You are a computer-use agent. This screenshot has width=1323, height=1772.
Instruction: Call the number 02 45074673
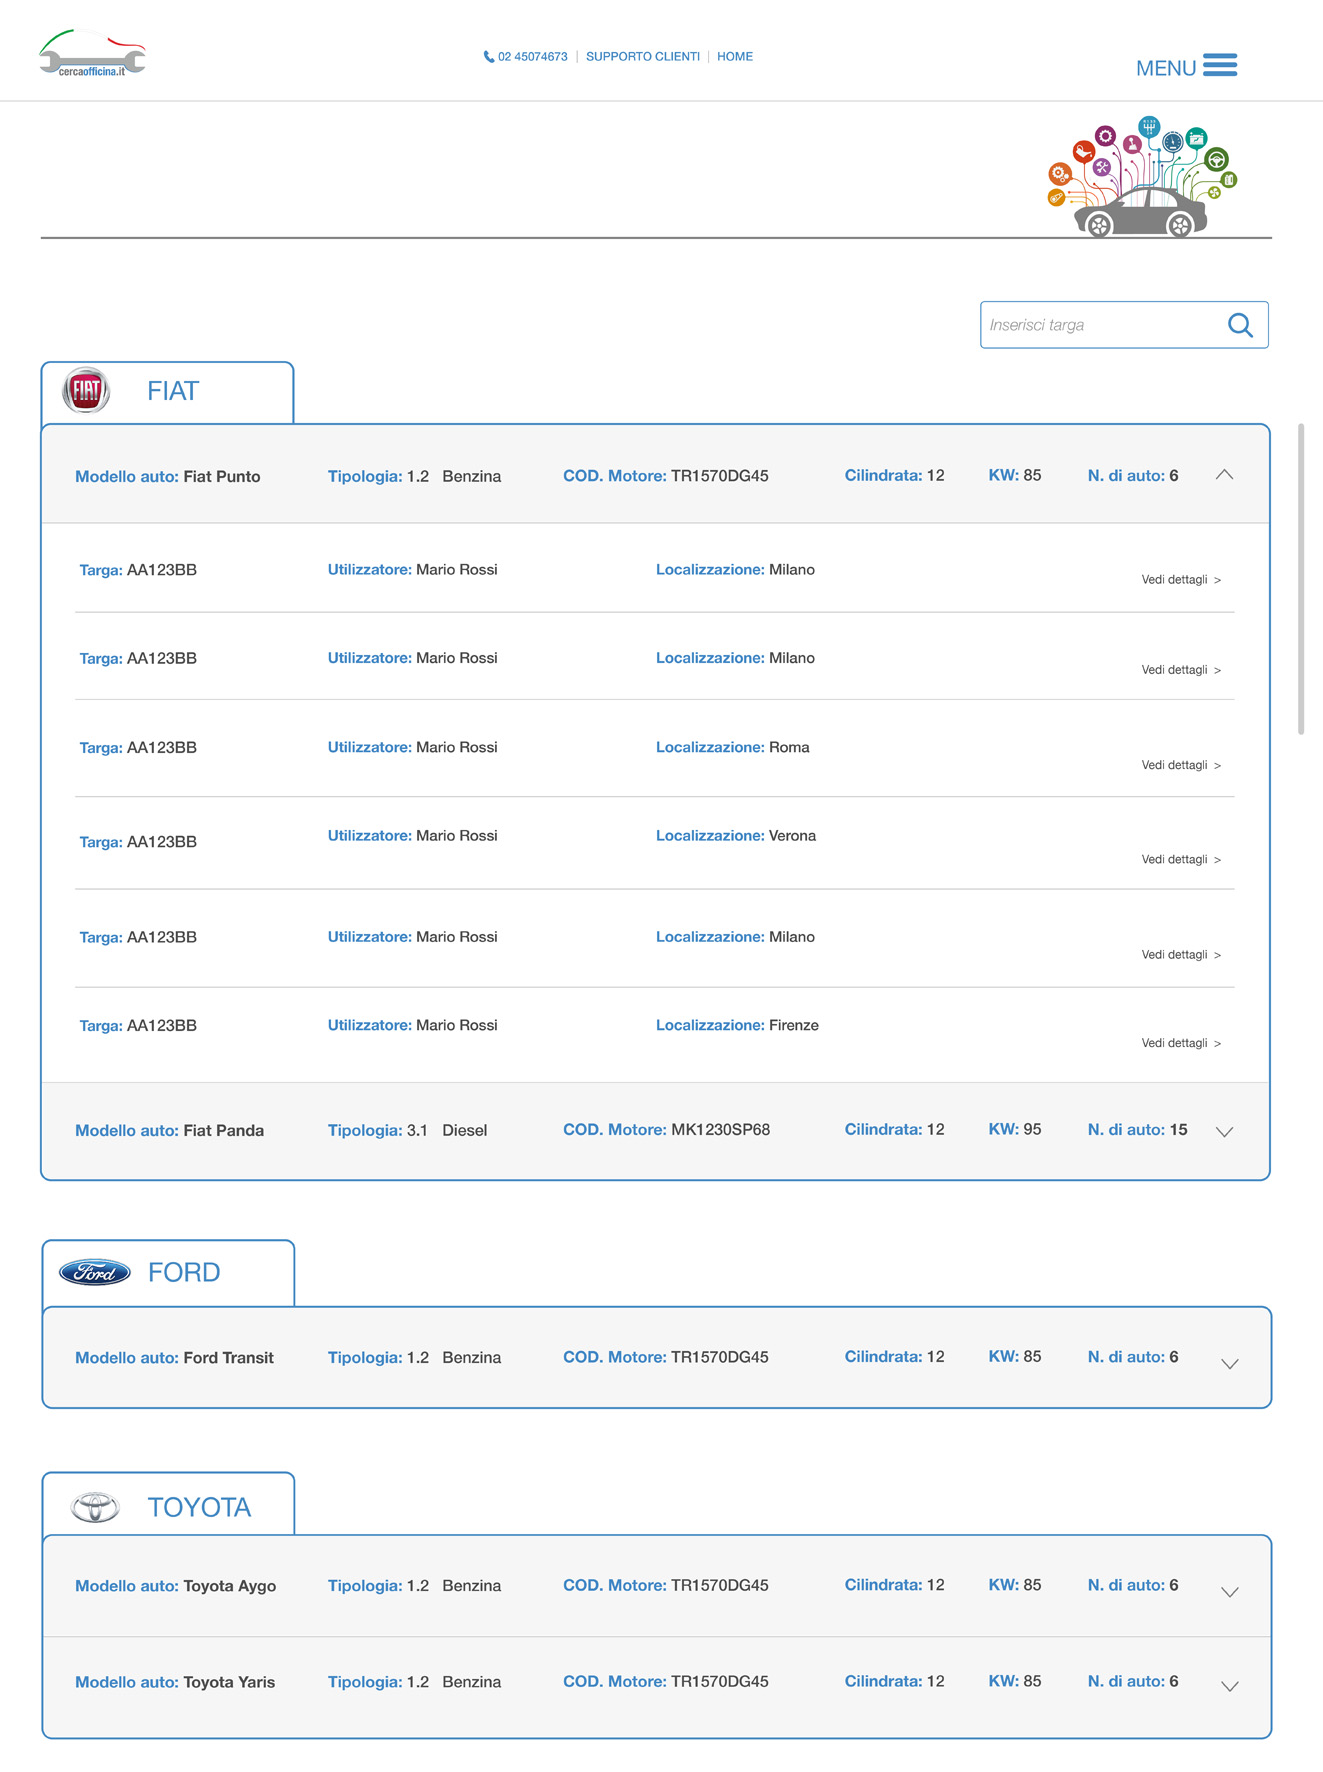[x=533, y=57]
